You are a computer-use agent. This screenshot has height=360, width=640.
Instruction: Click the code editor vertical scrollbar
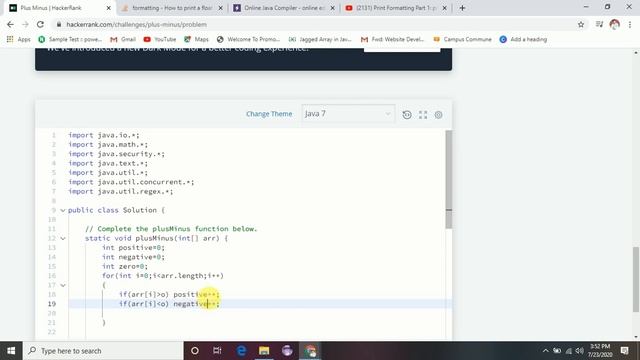click(449, 180)
